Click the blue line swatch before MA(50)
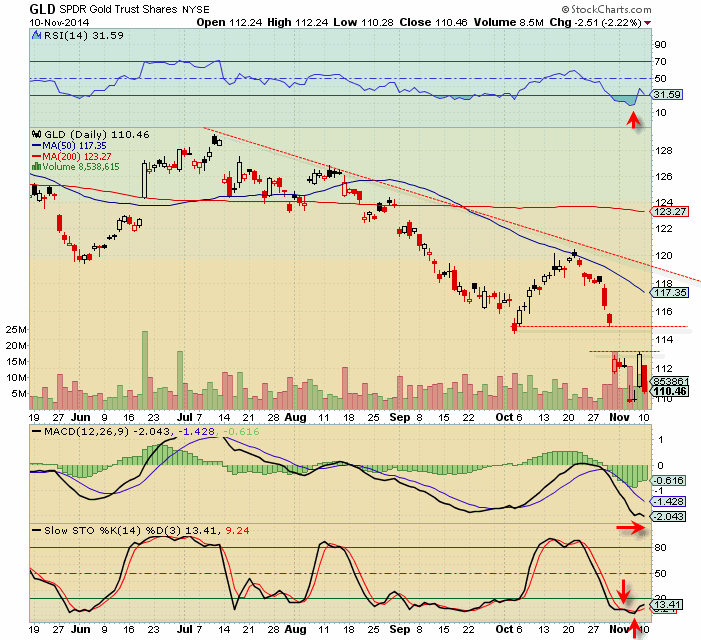701x640 pixels. point(37,146)
